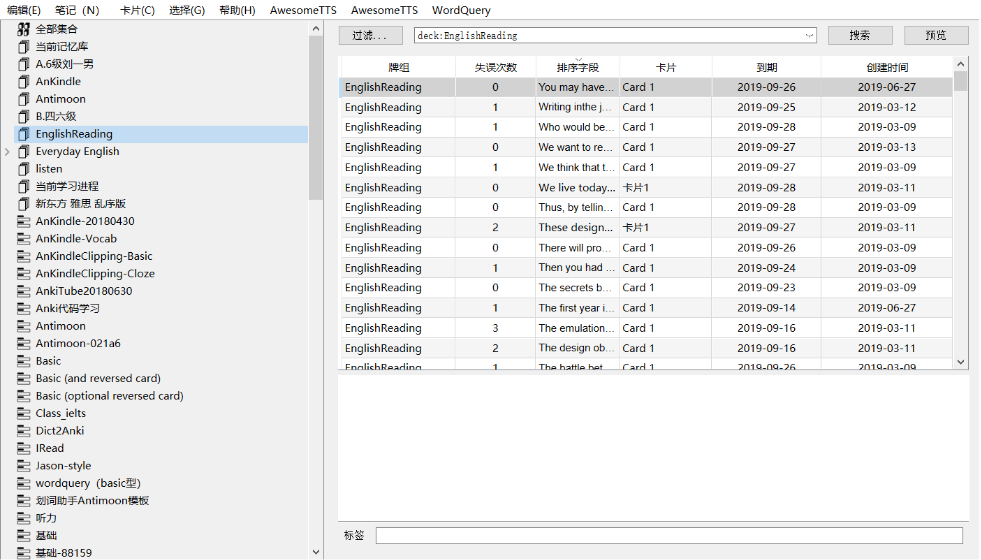
Task: Click note type icon beside 听力
Action: [24, 518]
